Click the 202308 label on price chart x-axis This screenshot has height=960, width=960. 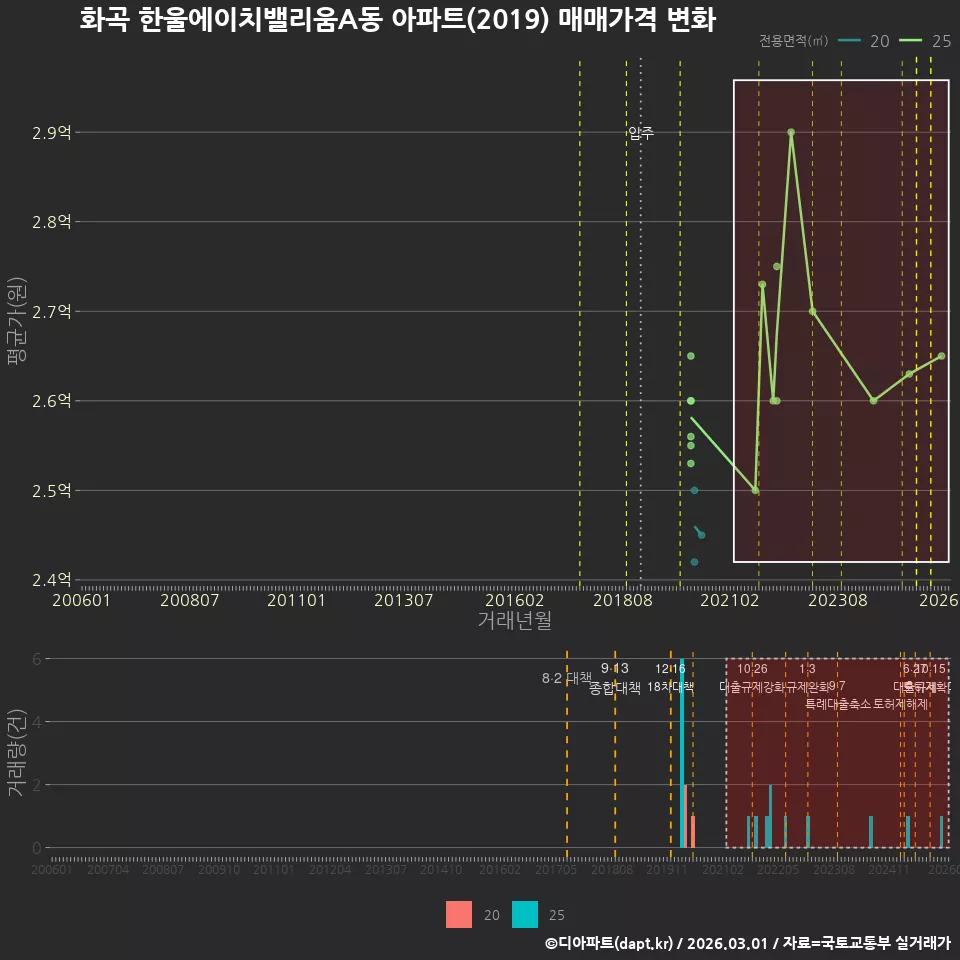click(838, 600)
